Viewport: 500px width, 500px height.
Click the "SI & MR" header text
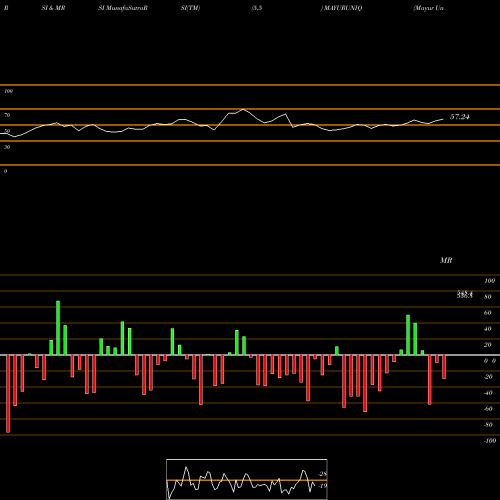pyautogui.click(x=53, y=8)
